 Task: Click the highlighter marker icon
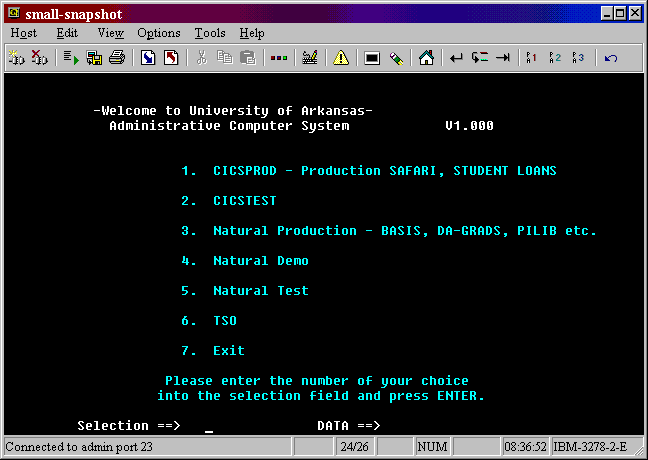pyautogui.click(x=396, y=58)
